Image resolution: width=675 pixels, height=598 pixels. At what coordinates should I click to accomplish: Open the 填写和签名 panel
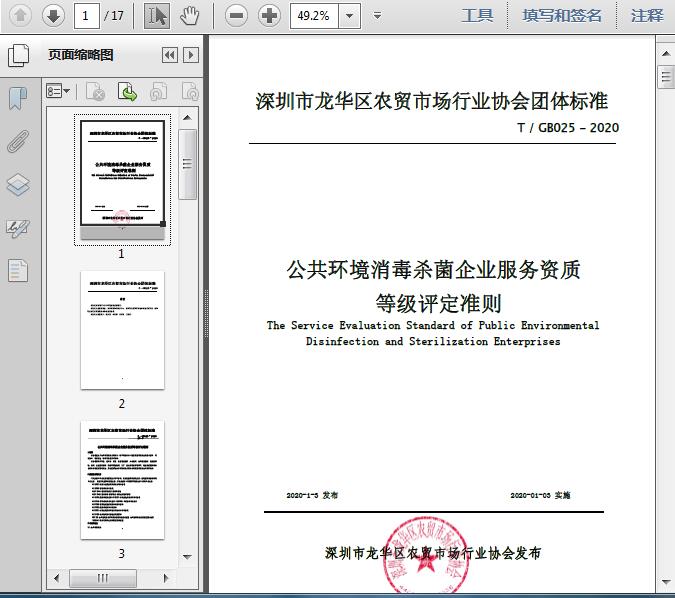pos(562,15)
